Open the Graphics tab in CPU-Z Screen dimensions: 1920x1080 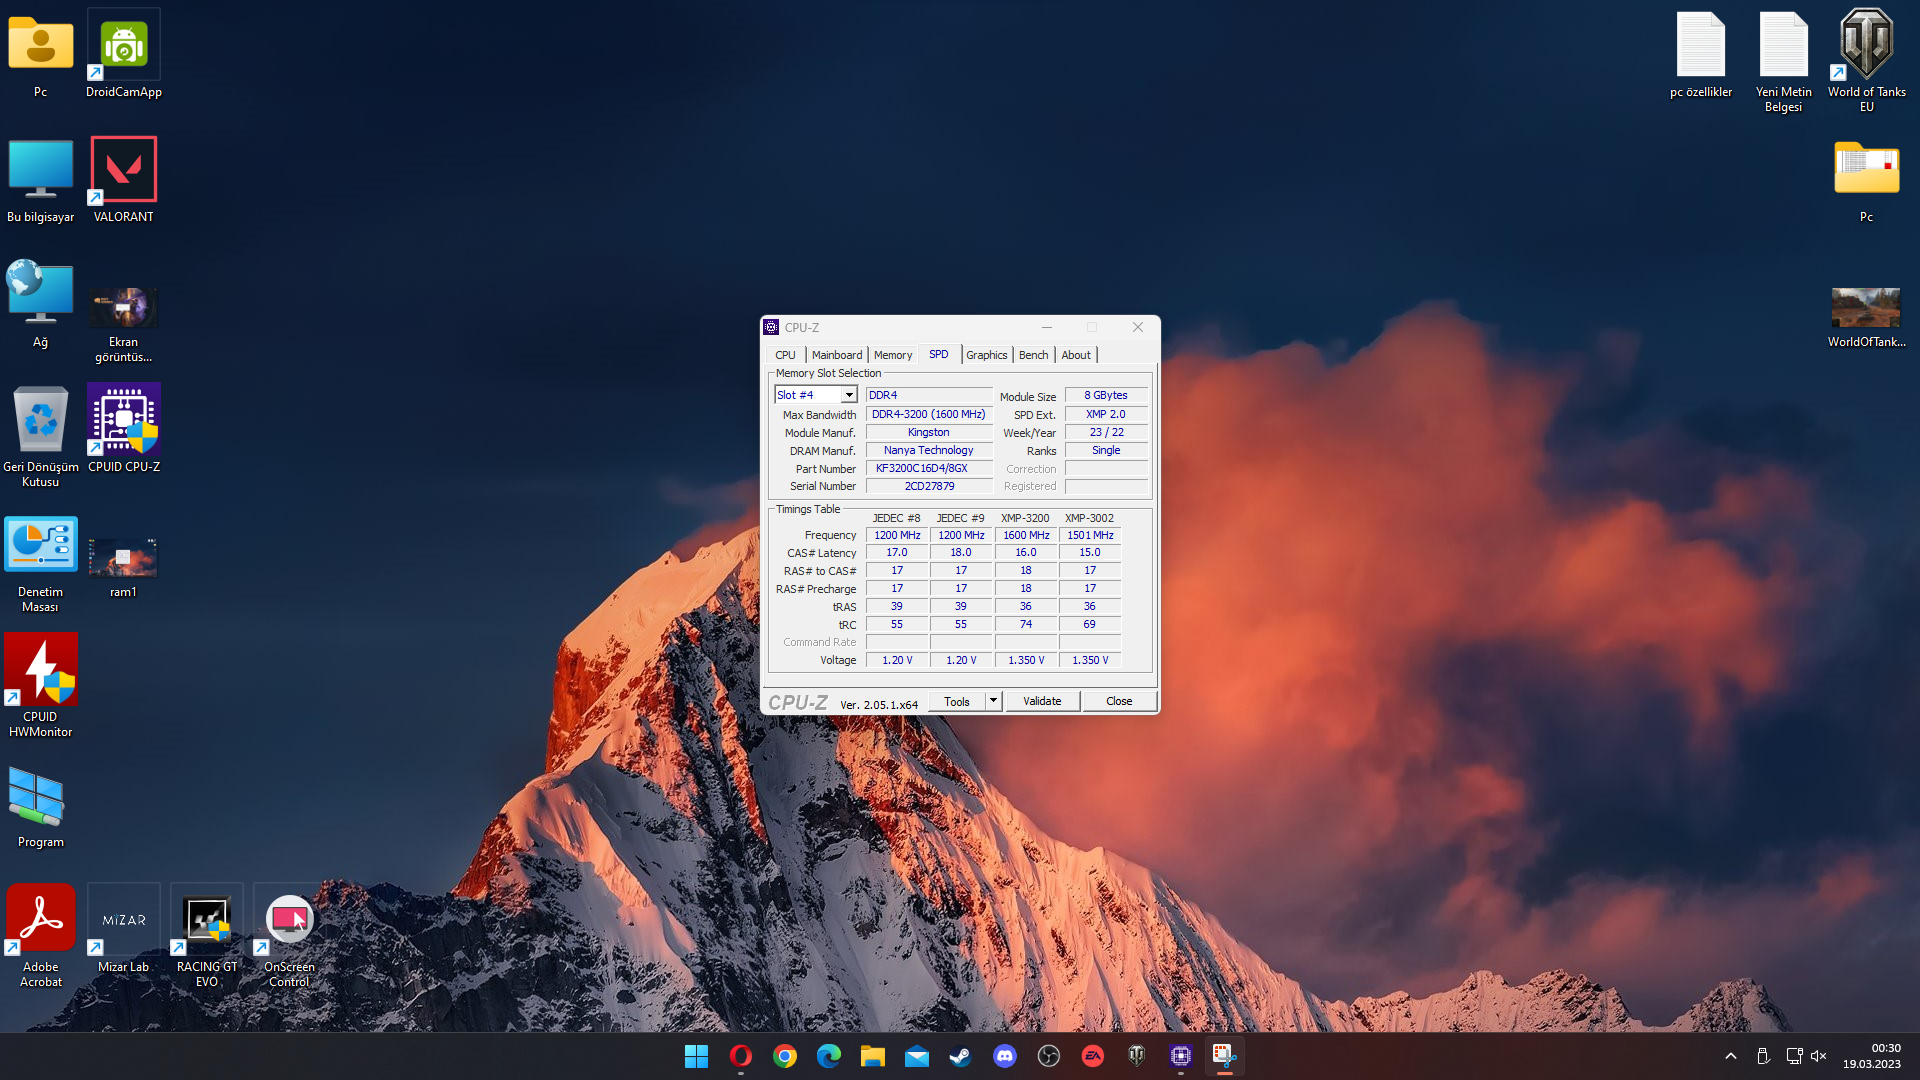click(x=986, y=355)
